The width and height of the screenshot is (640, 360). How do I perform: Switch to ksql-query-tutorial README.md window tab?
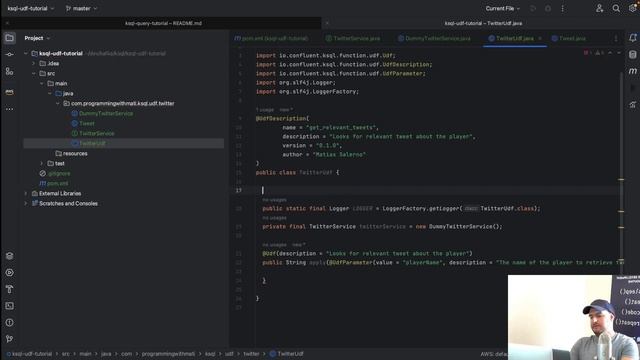163,23
